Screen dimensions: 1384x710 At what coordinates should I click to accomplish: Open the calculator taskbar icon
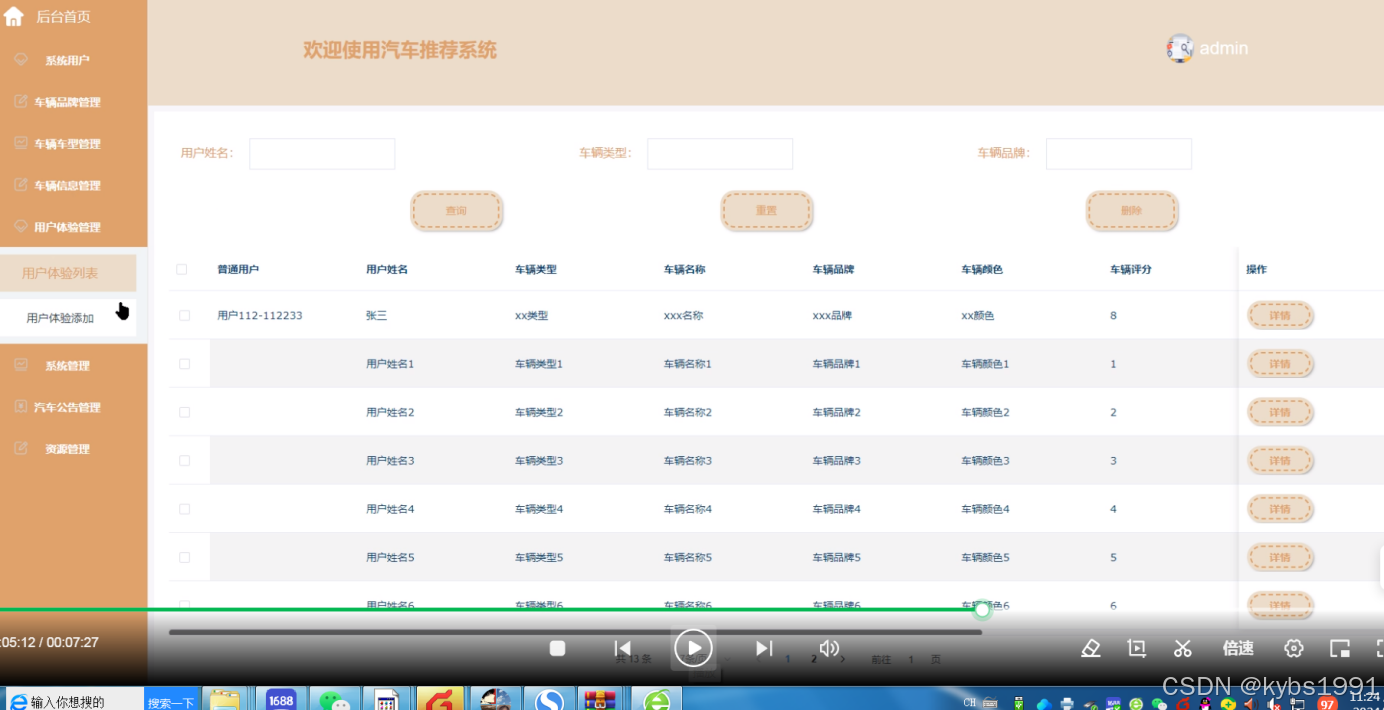pyautogui.click(x=386, y=699)
